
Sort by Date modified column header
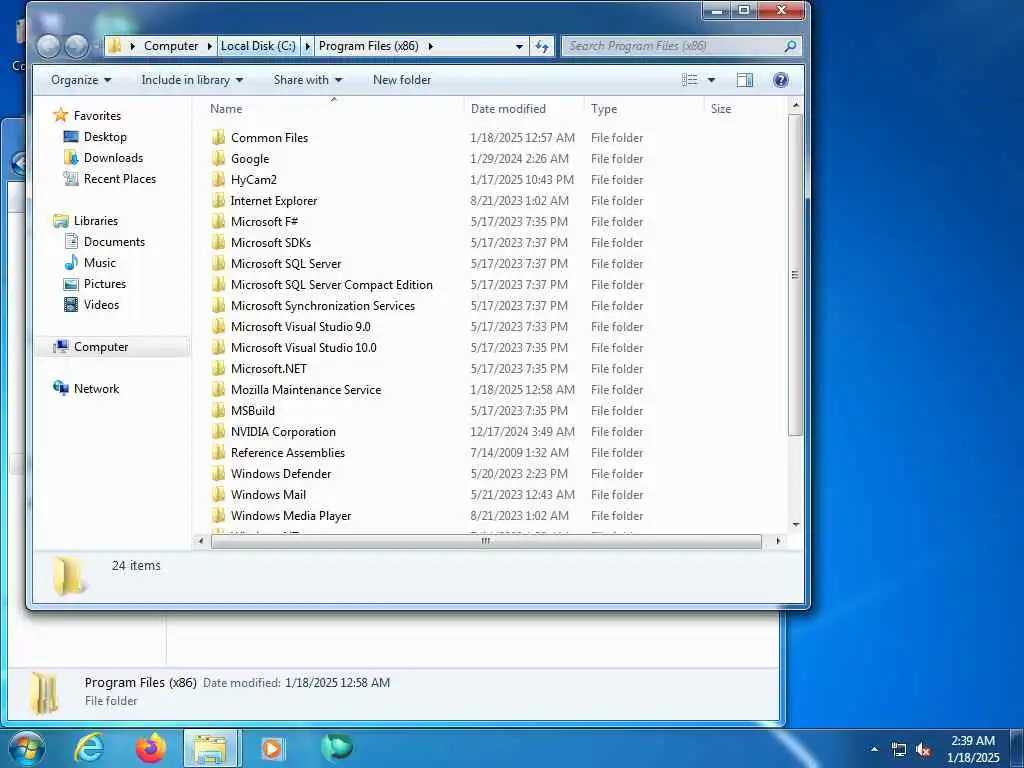point(524,108)
